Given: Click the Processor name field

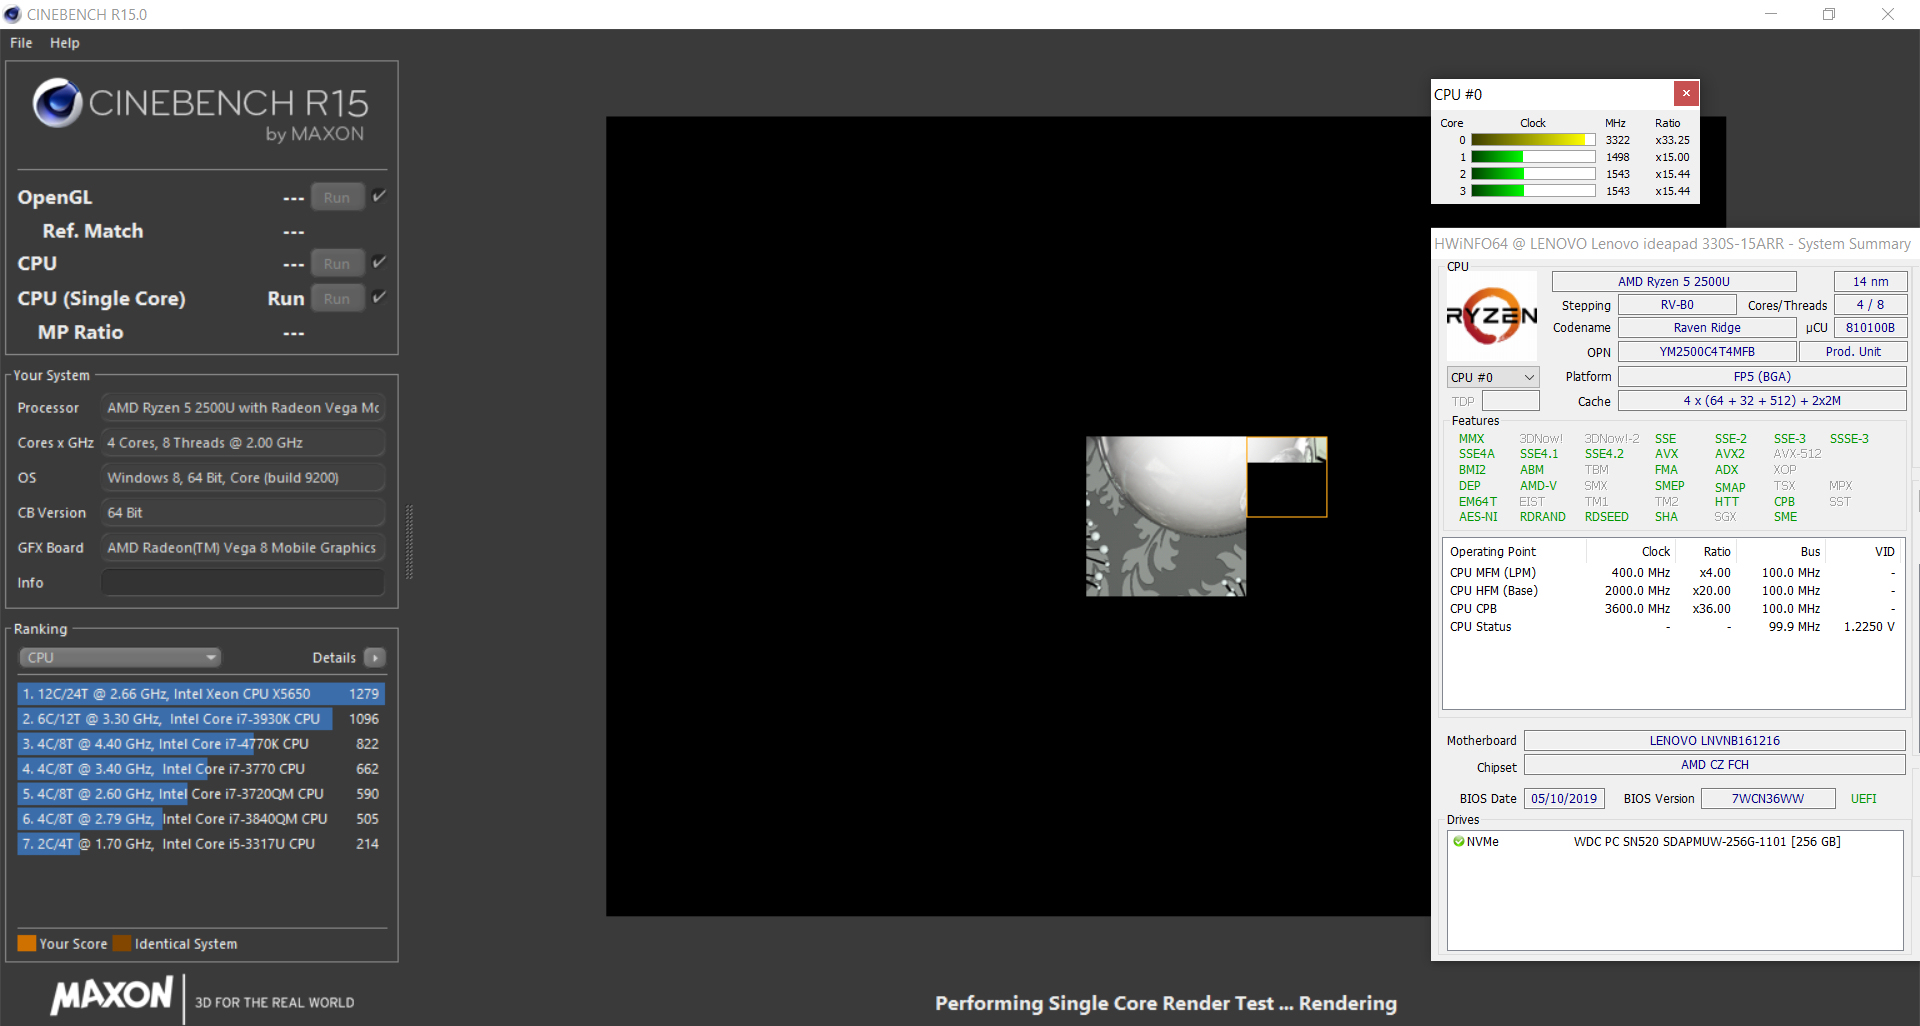Looking at the screenshot, I should point(243,407).
